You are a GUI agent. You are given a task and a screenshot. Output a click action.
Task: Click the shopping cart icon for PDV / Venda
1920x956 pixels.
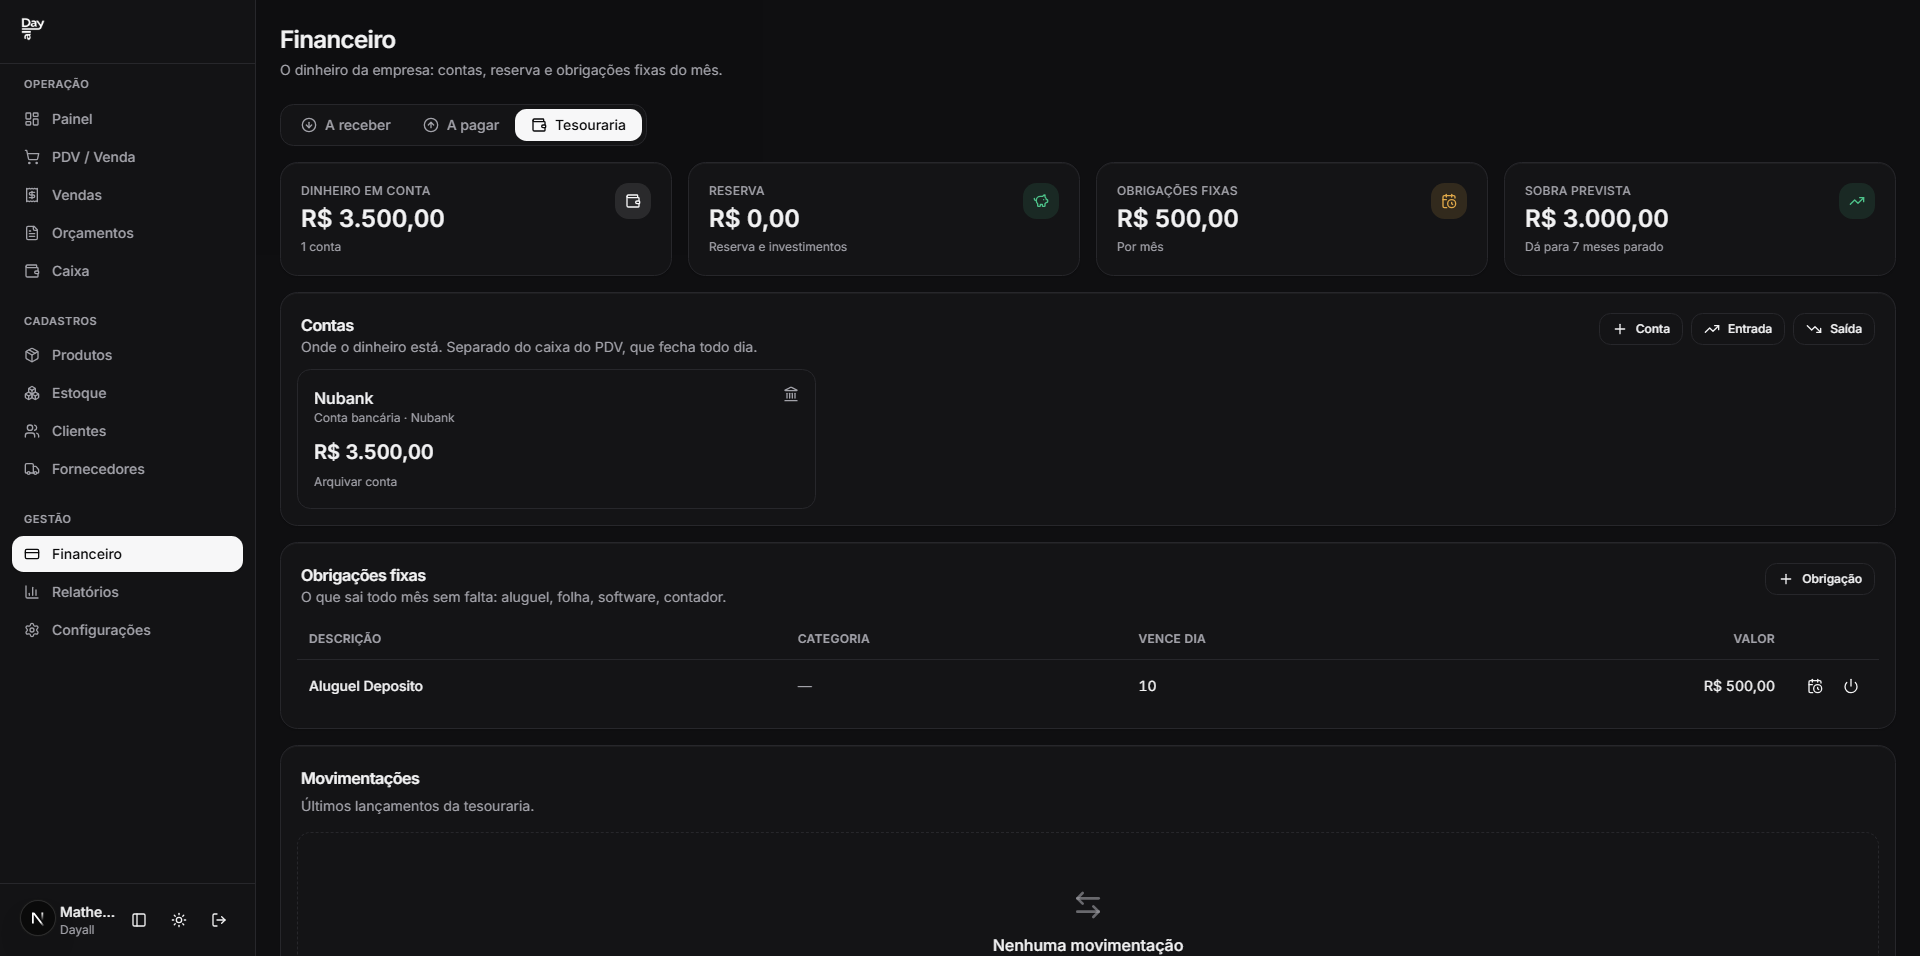32,157
